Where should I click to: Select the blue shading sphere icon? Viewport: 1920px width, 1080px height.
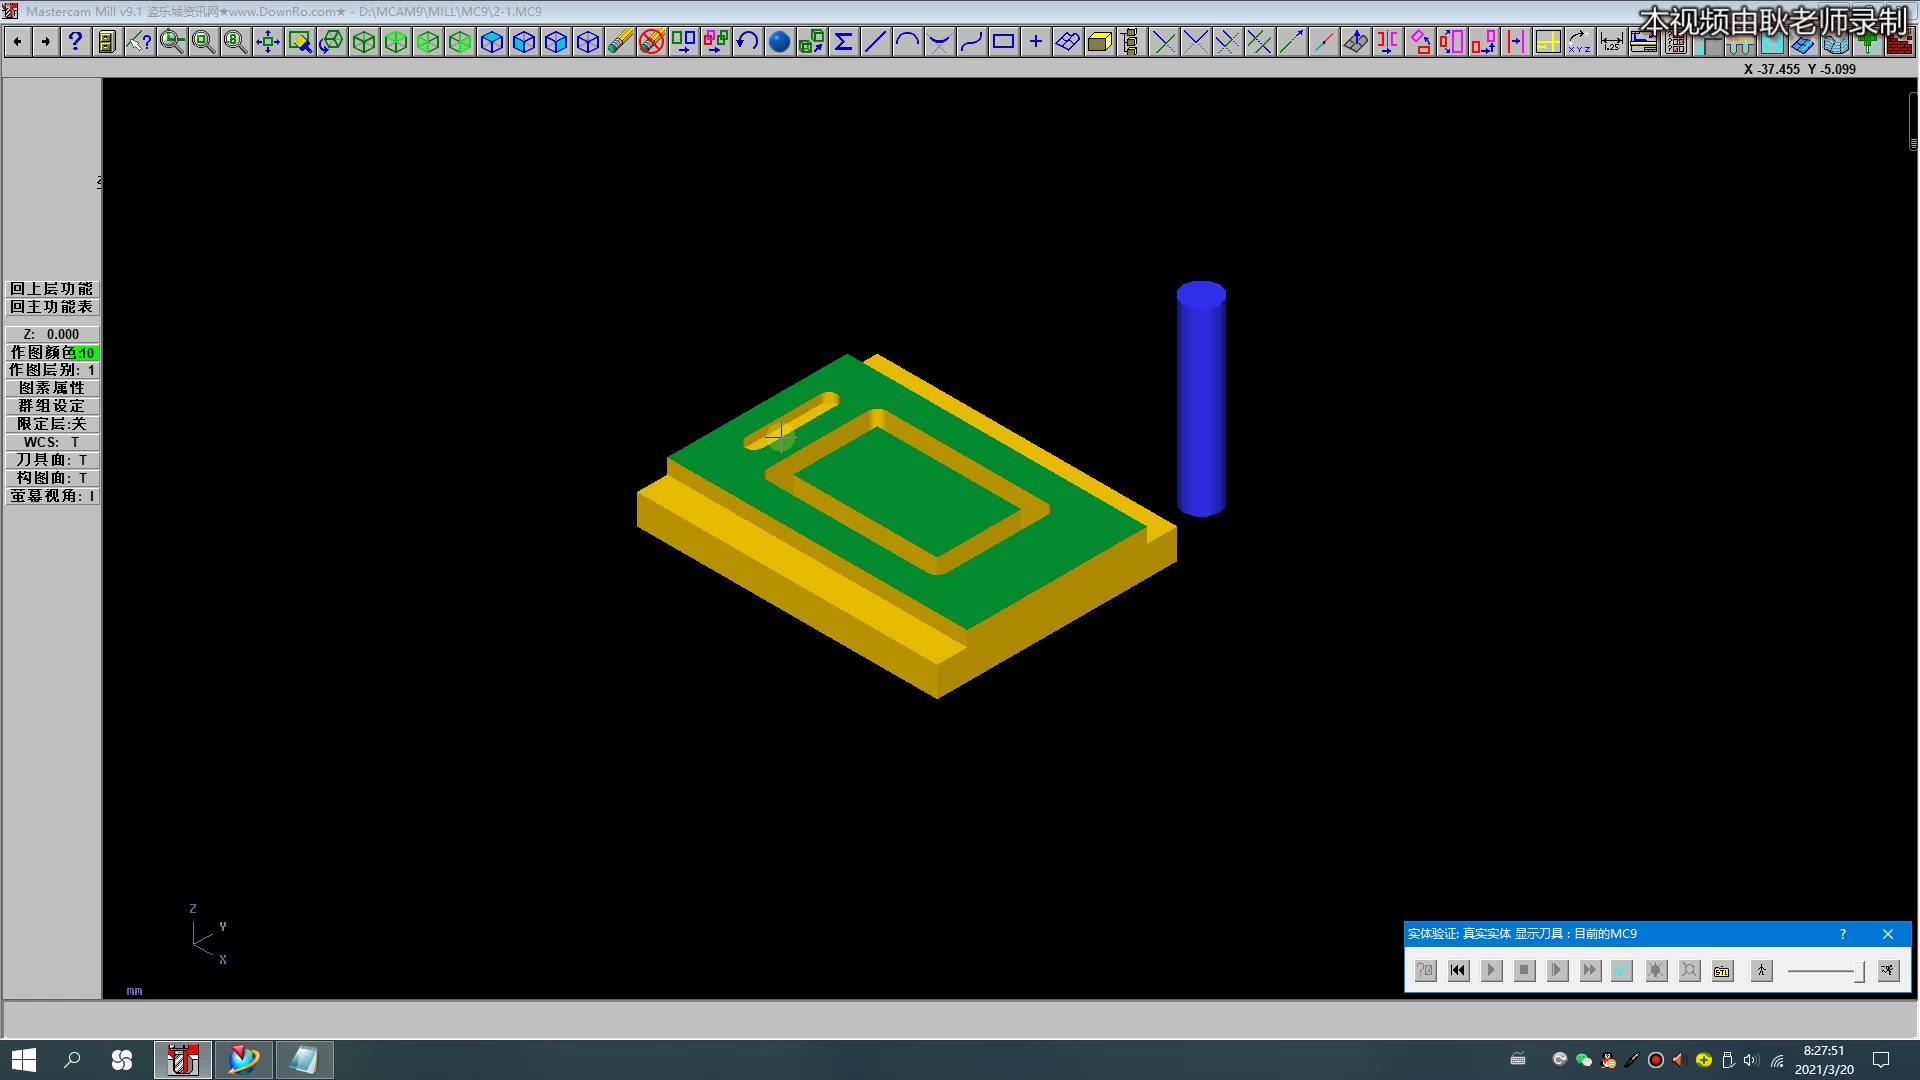pos(779,42)
